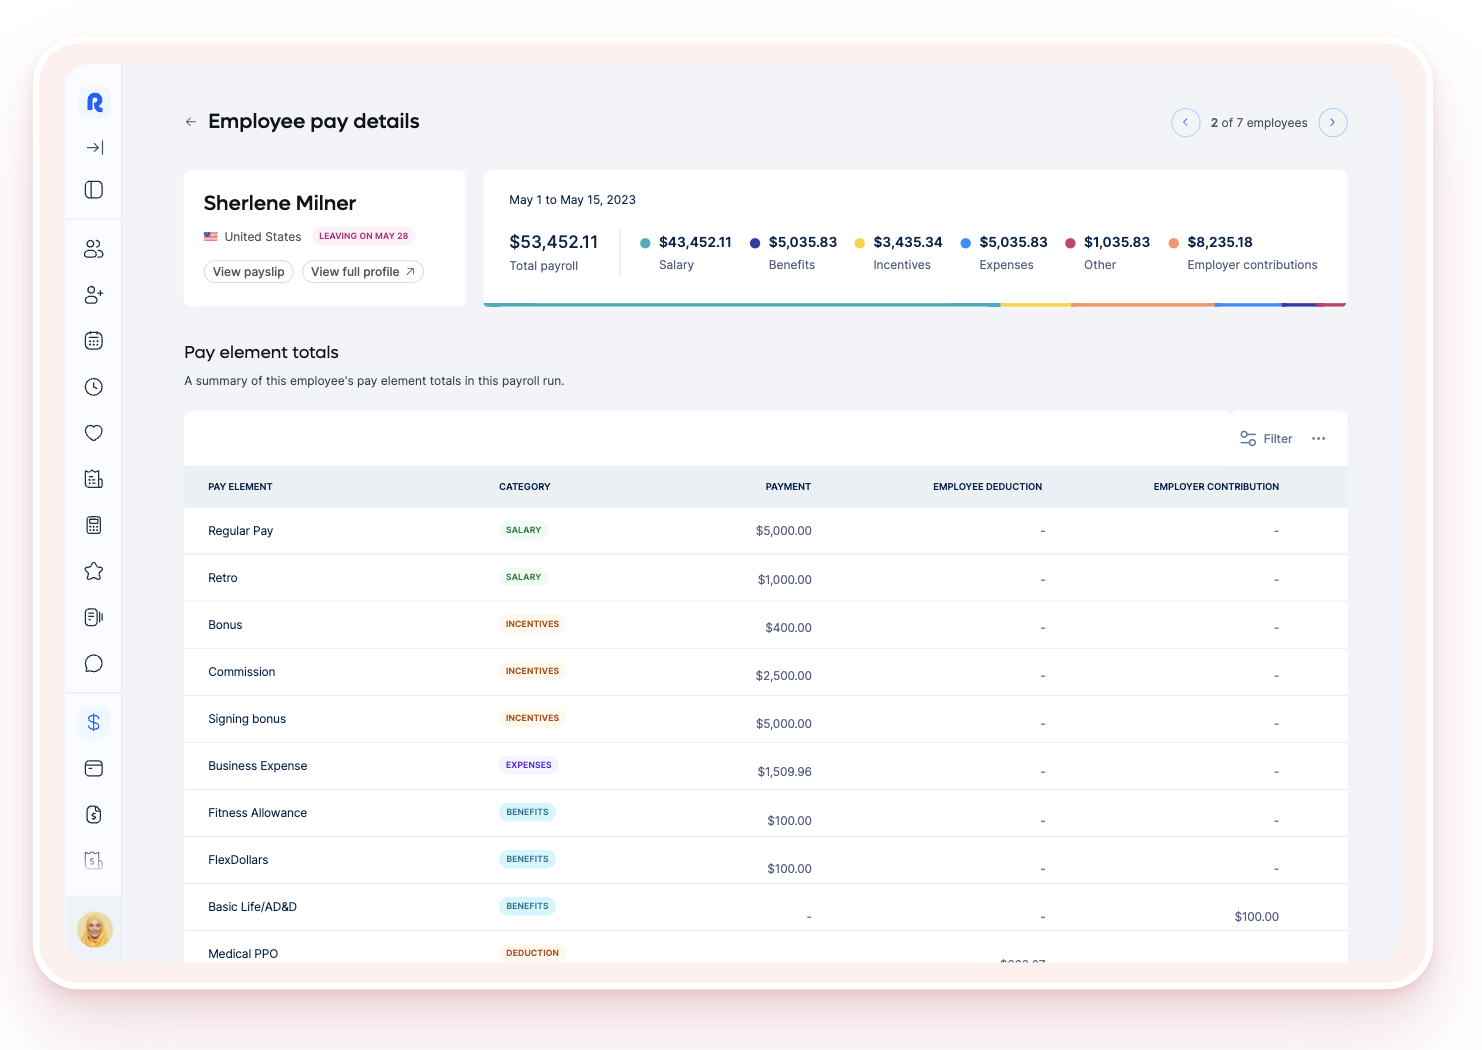Select the dollar sign payroll icon
Viewport: 1482px width, 1050px height.
94,722
